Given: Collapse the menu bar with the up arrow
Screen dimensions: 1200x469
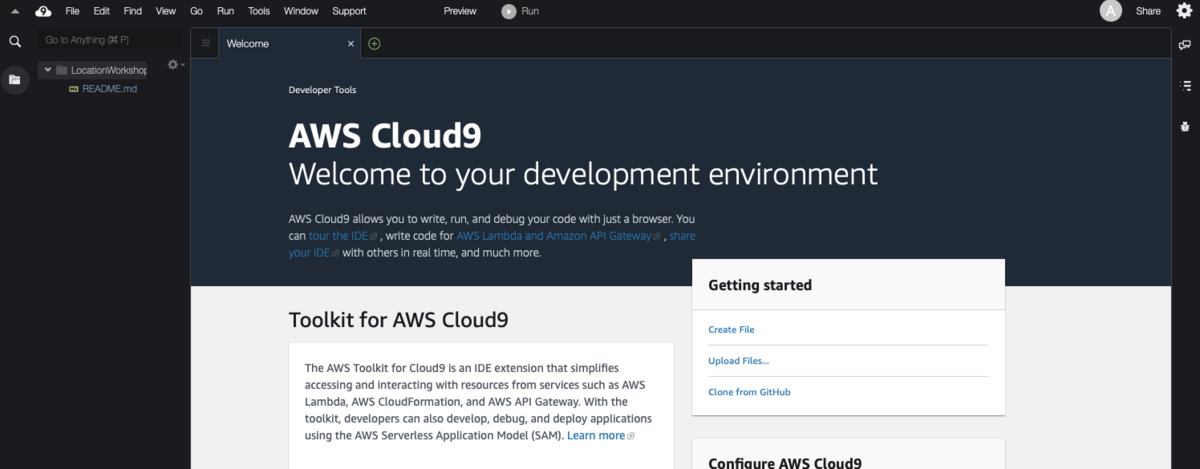Looking at the screenshot, I should 15,11.
